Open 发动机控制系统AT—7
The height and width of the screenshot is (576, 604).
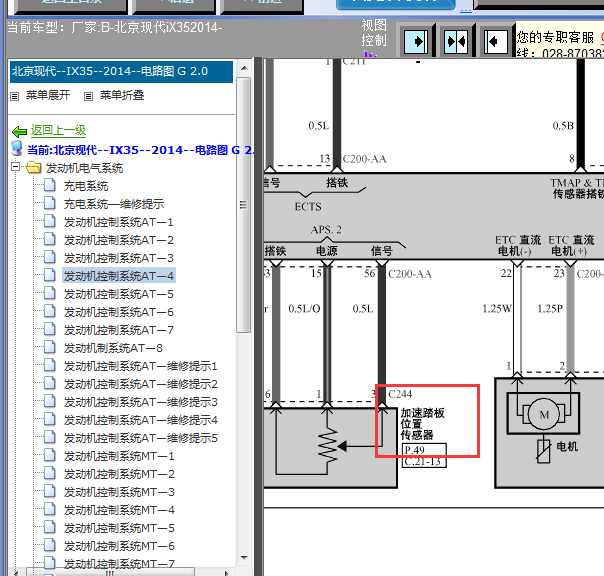(x=119, y=330)
